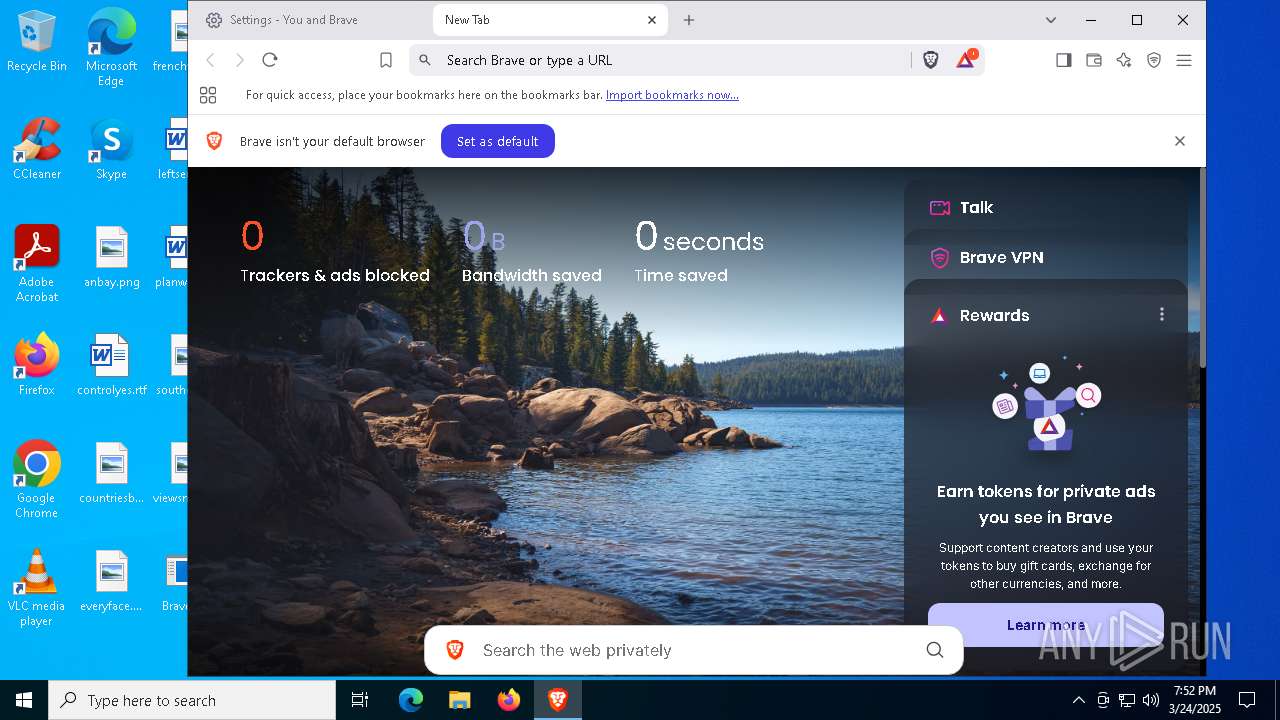Expand the tab search chevron

[x=1051, y=20]
